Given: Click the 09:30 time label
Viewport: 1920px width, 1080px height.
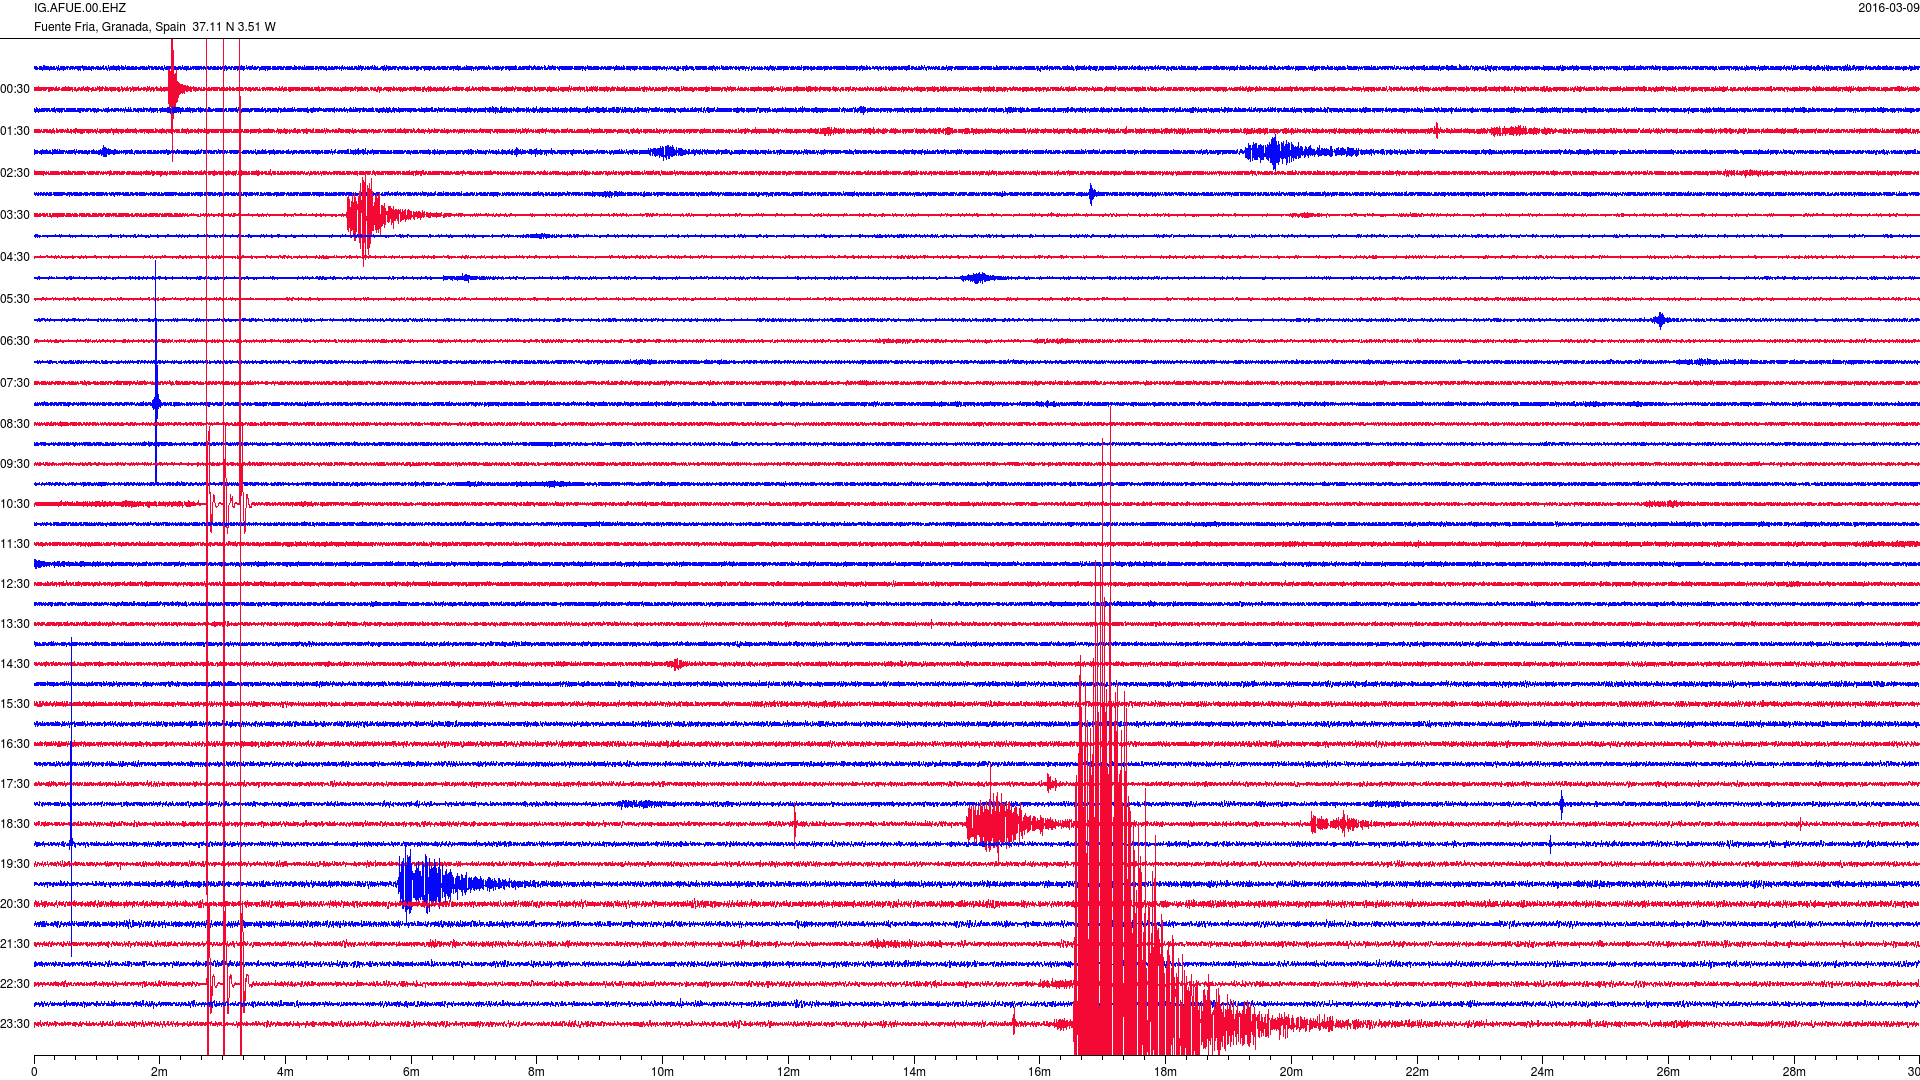Looking at the screenshot, I should coord(15,464).
